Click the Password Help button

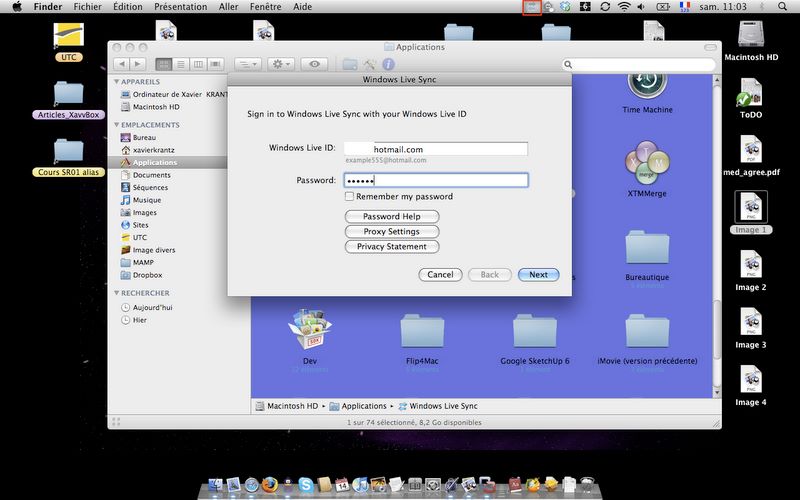pos(392,216)
